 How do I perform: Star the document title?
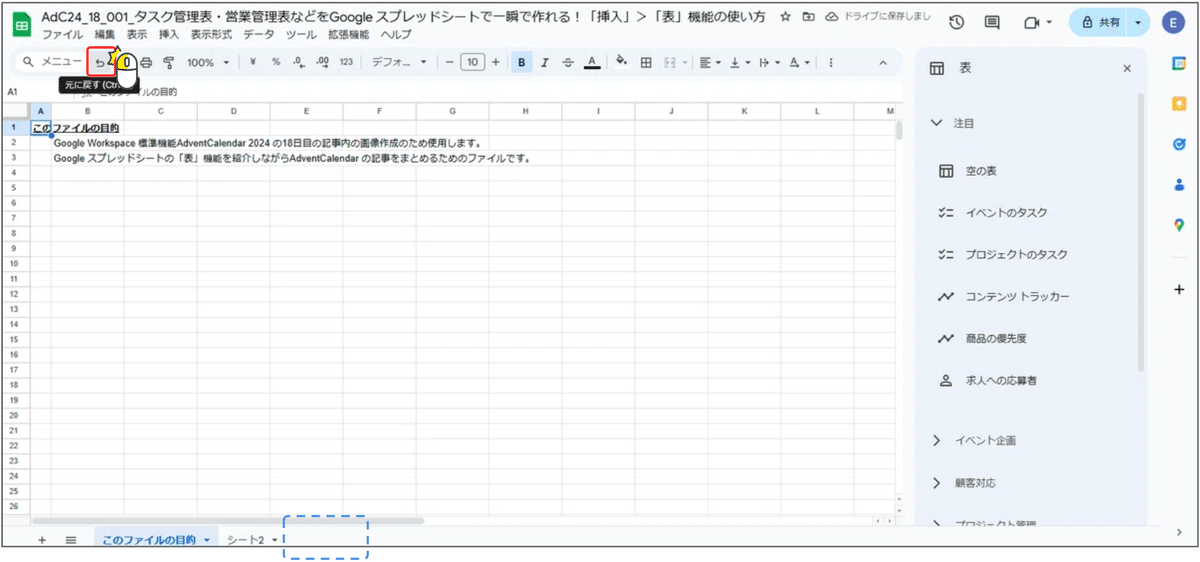pyautogui.click(x=785, y=18)
